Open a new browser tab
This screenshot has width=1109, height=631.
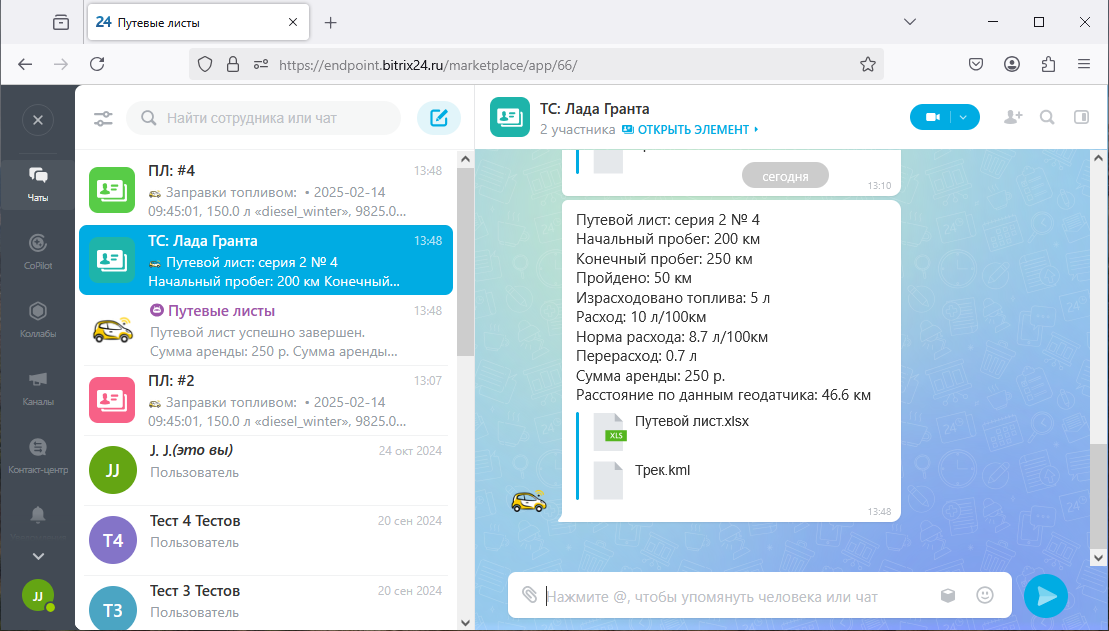(330, 23)
